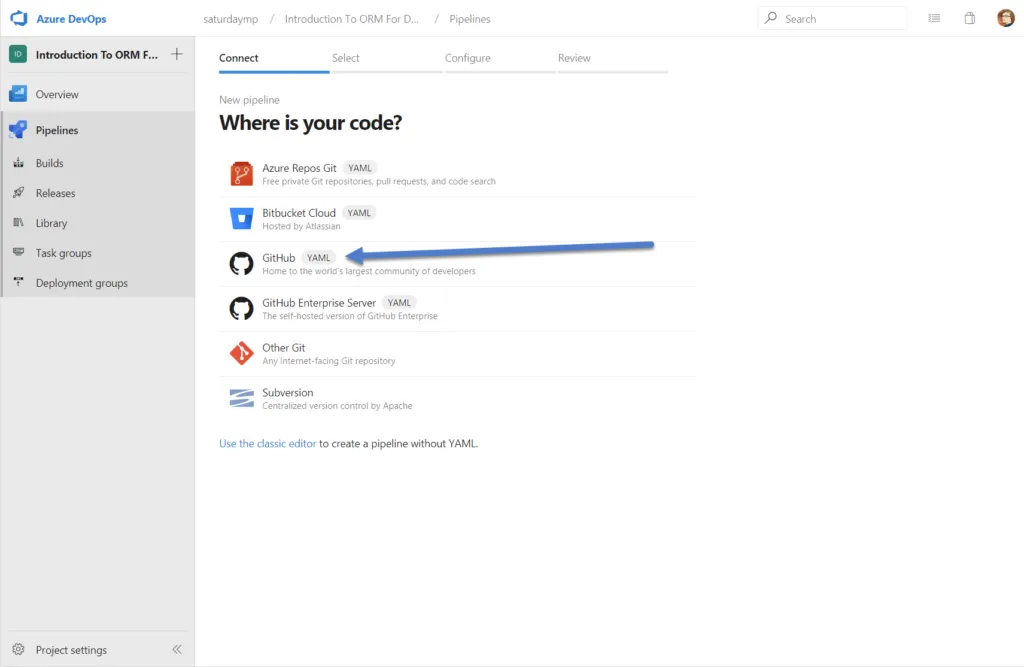
Task: Open the Project settings gear icon
Action: pos(18,649)
